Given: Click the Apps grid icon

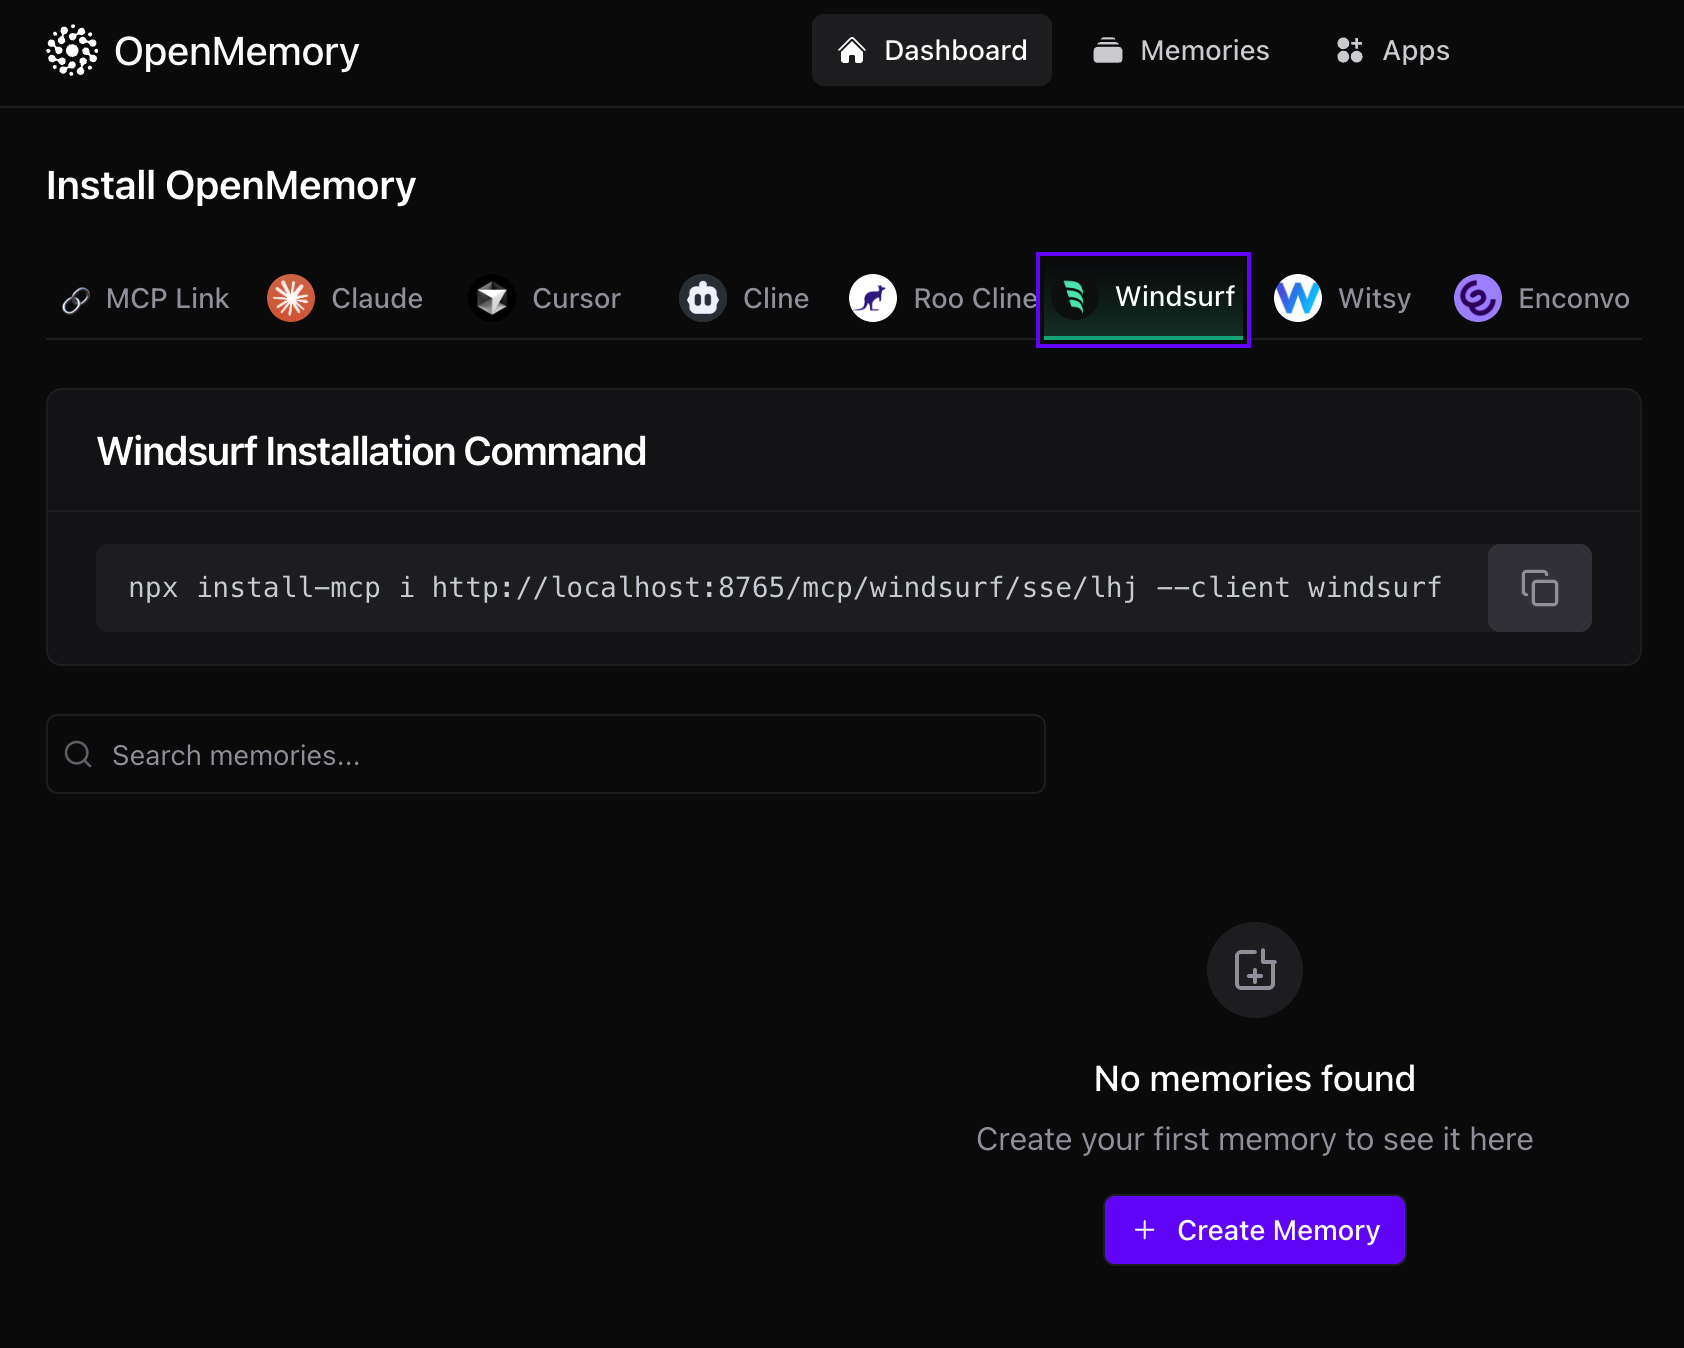Looking at the screenshot, I should click(1350, 50).
